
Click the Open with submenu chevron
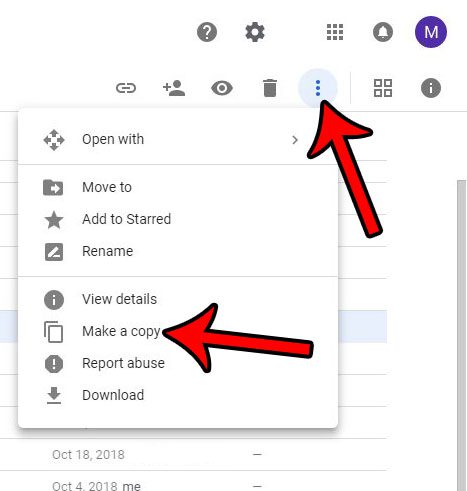click(x=295, y=140)
